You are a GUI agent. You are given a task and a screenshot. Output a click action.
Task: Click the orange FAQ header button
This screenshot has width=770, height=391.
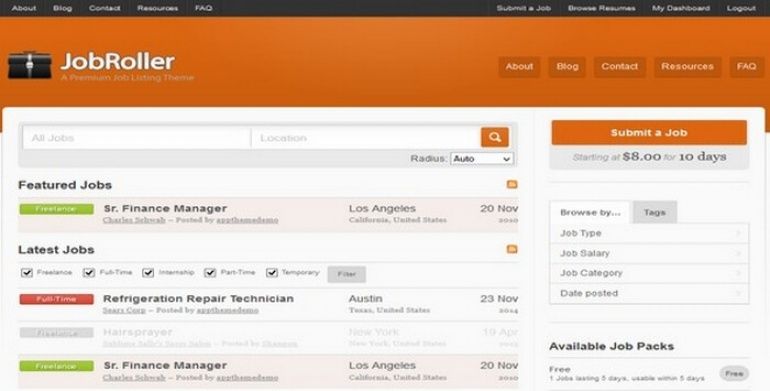click(746, 67)
